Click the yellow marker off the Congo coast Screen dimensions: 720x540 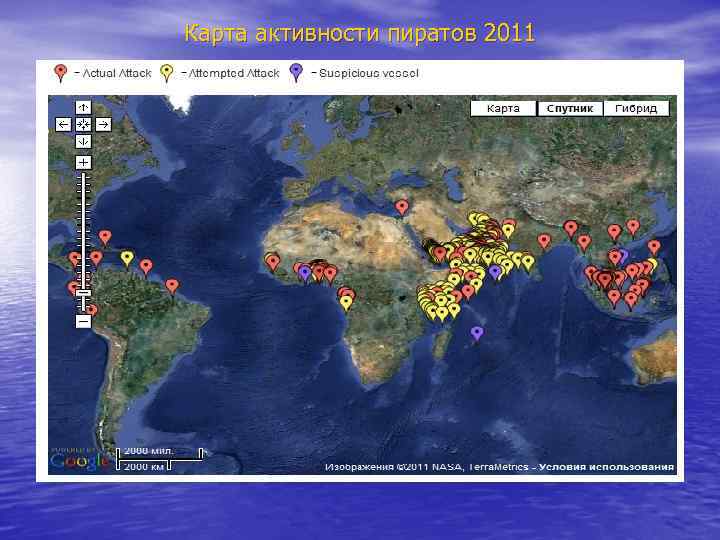[x=346, y=302]
